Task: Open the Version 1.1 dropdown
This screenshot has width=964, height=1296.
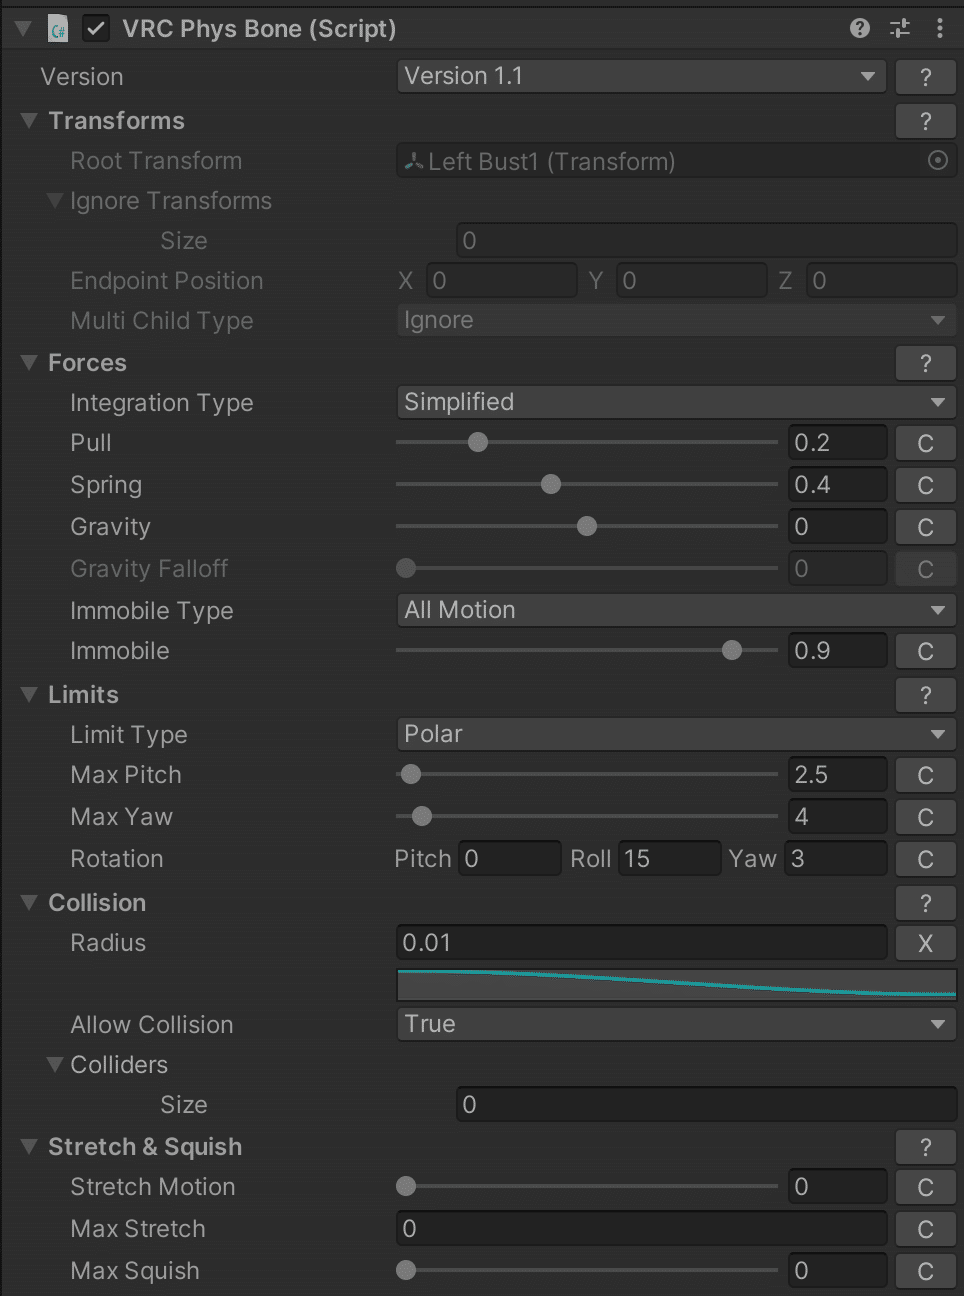Action: [x=641, y=76]
